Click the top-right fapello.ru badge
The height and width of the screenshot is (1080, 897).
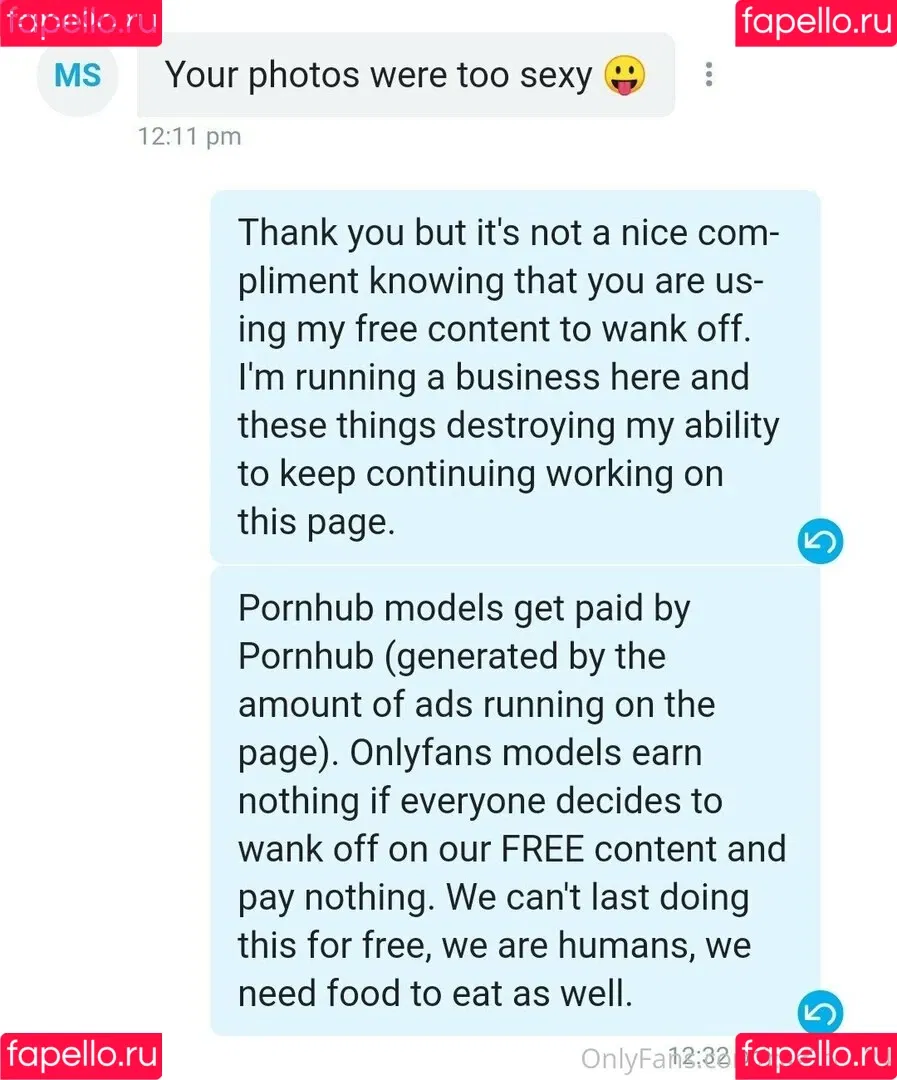[816, 23]
